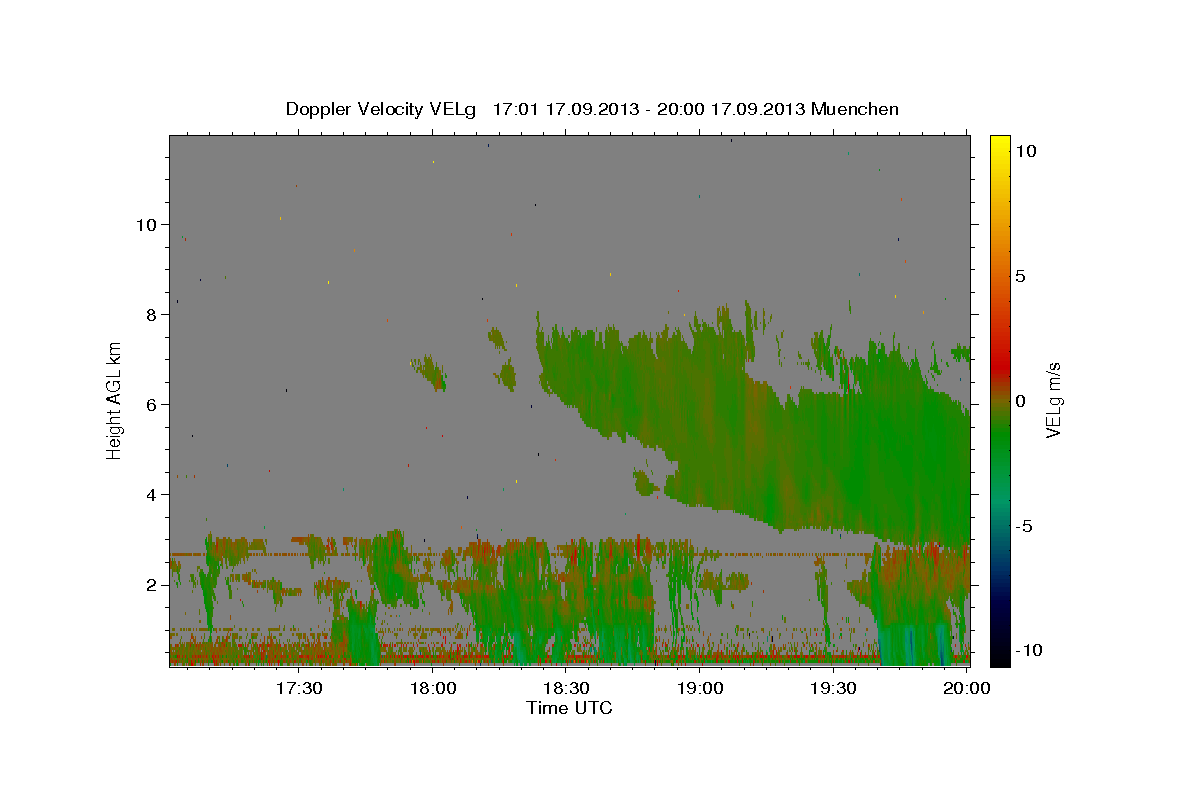Click the 'Height AGL km' y-axis label
The width and height of the screenshot is (1200, 800).
pos(114,400)
